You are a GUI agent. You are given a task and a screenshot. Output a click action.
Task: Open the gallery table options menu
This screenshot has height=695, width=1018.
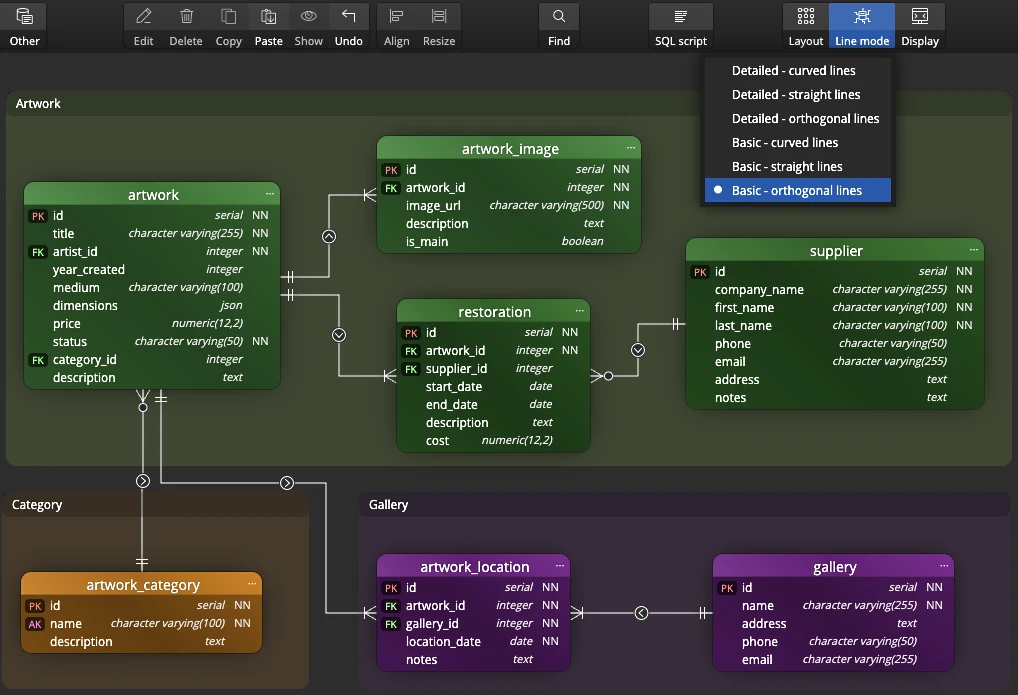pyautogui.click(x=944, y=566)
